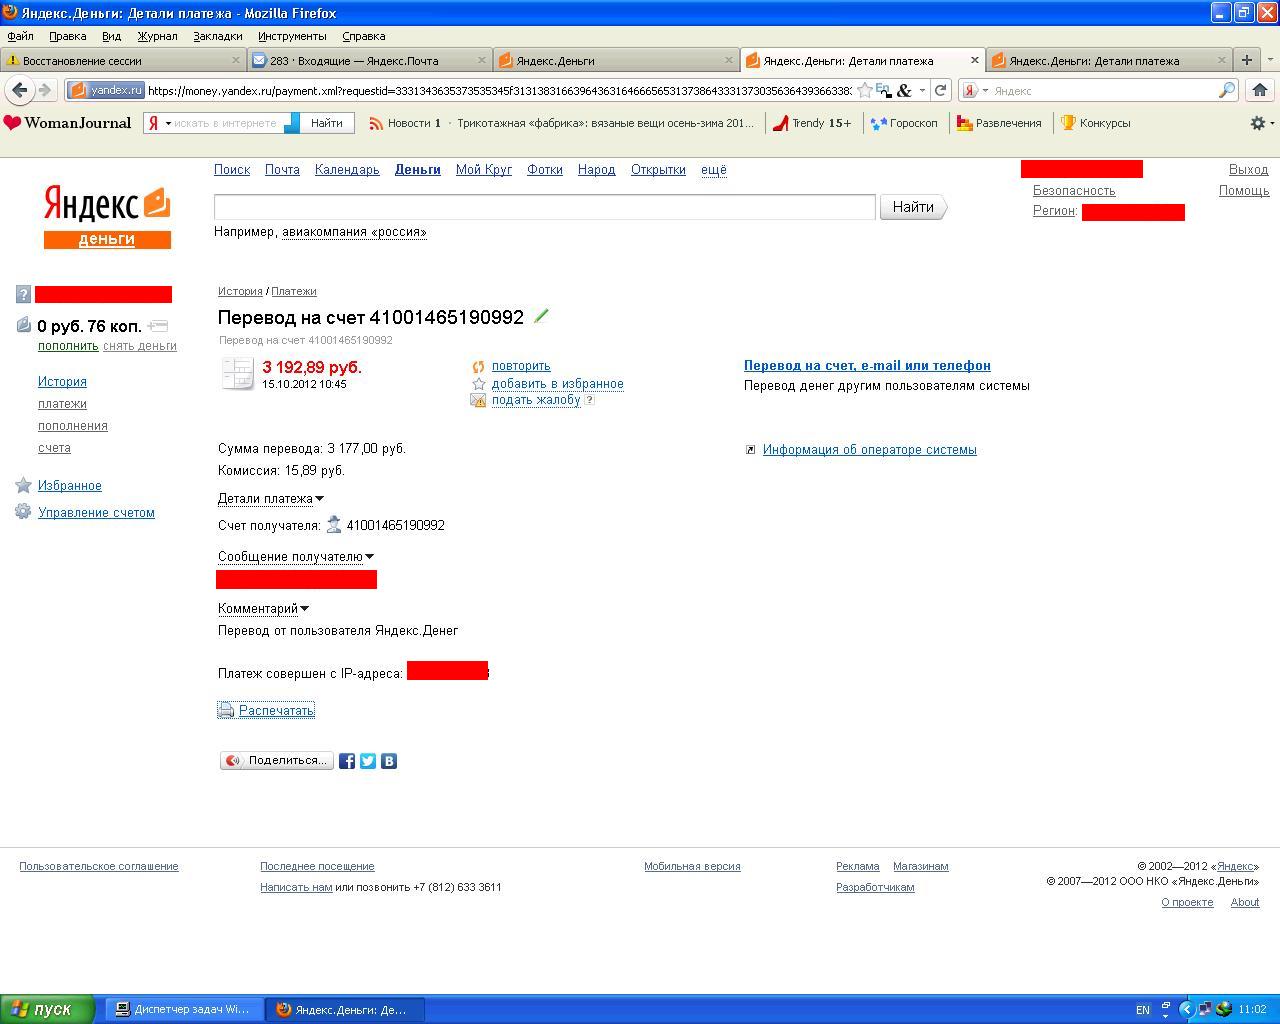Screen dimensions: 1280x1024
Task: Open a new tab with plus button
Action: (1246, 60)
